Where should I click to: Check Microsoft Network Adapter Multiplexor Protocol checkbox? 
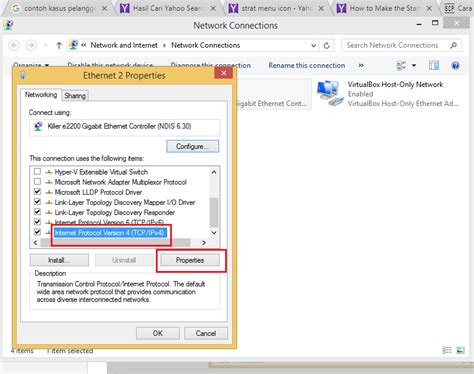click(x=37, y=182)
